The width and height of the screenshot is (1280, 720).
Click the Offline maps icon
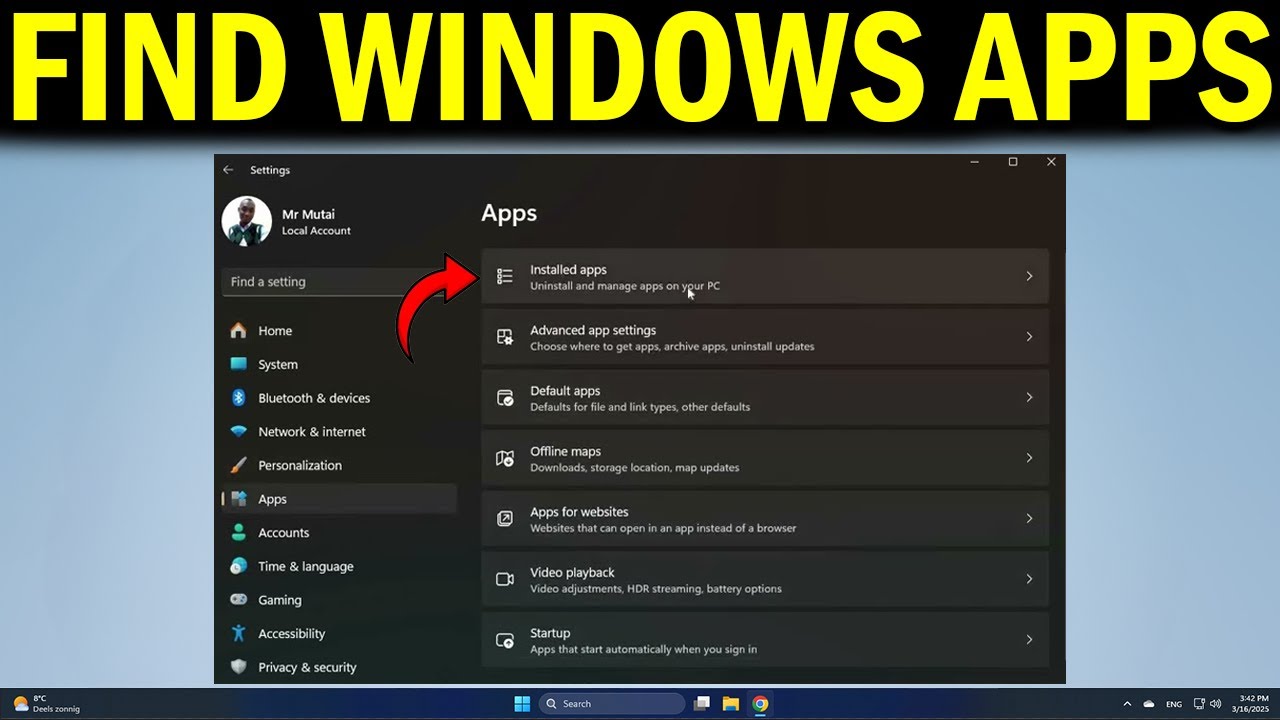point(505,458)
